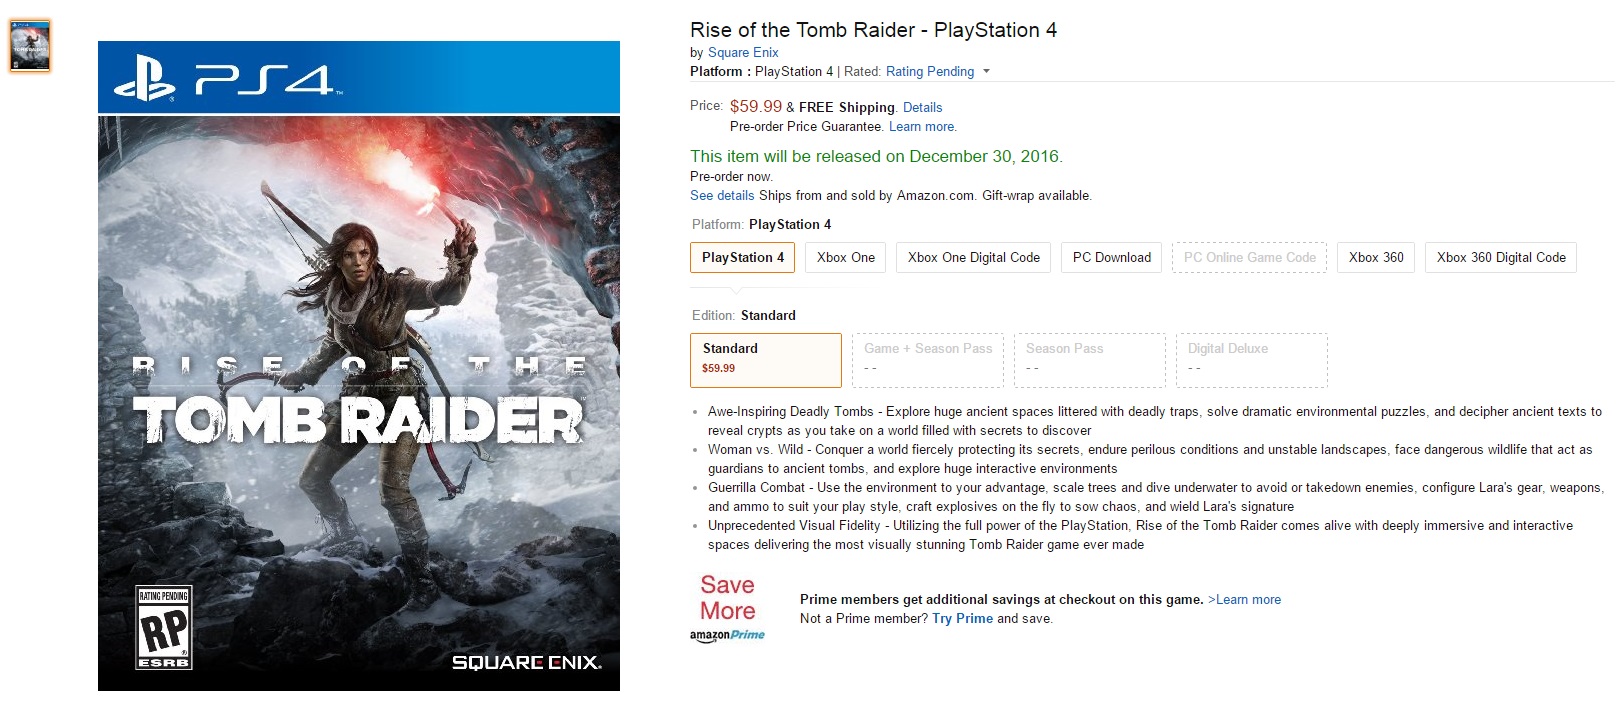Select the Standard edition at $59.99
The height and width of the screenshot is (710, 1620).
point(765,359)
